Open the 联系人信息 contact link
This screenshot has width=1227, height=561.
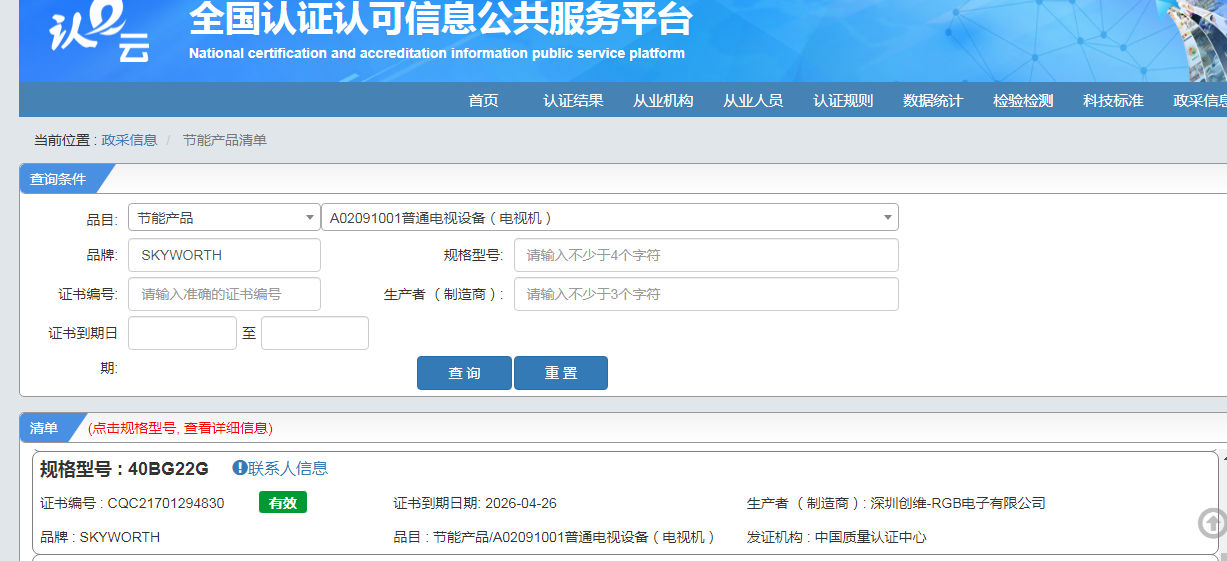coord(288,468)
